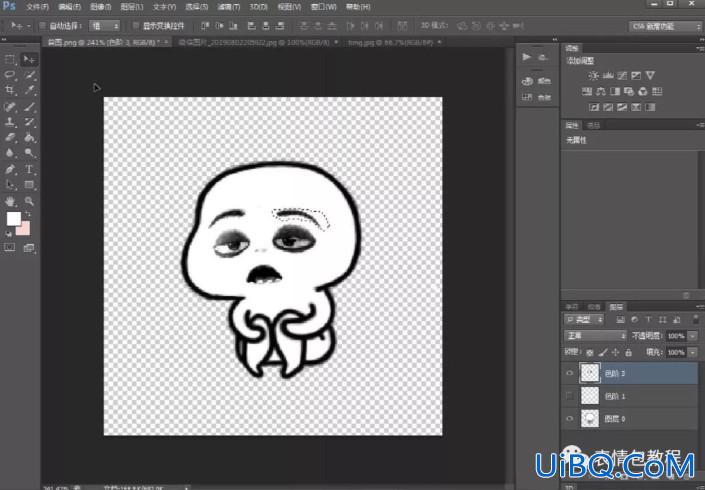
Task: Select the 色阶 1 layer thumbnail
Action: click(590, 396)
